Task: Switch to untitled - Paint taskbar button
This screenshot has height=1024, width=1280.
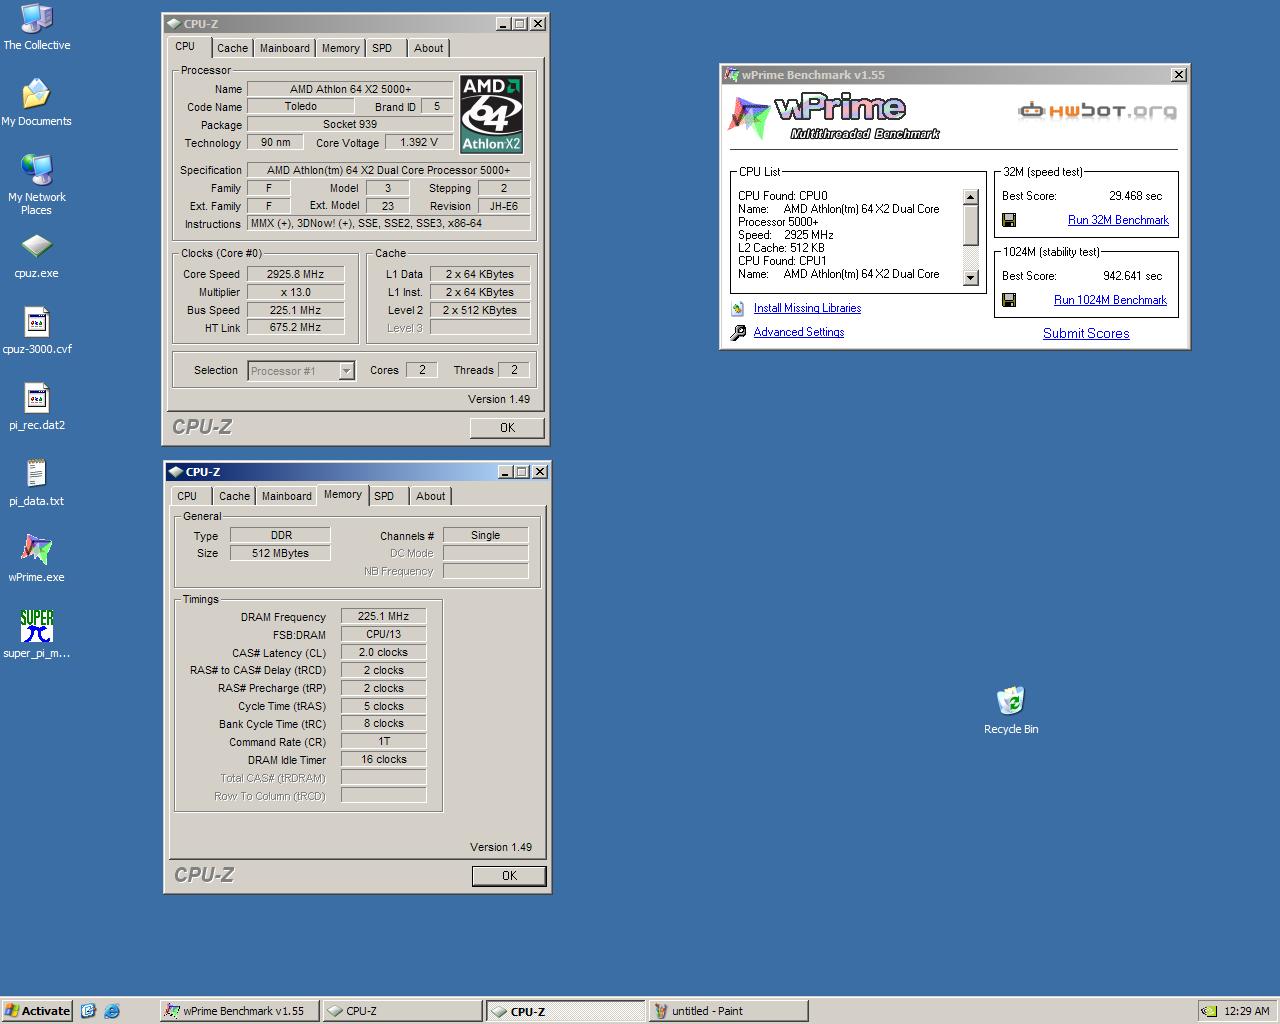Action: pos(728,1011)
